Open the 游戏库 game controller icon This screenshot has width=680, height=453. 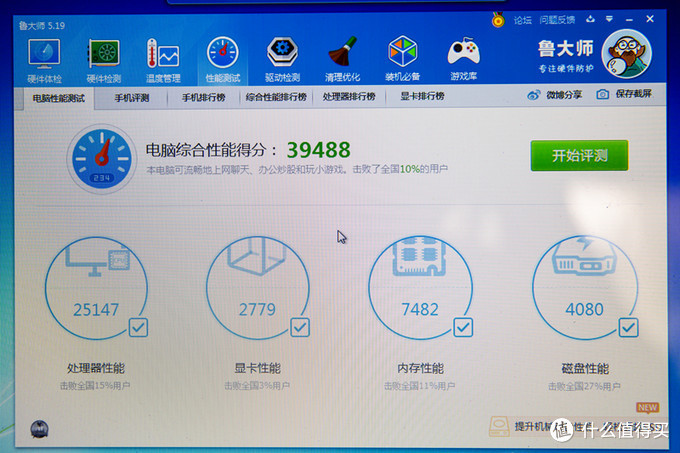[463, 52]
